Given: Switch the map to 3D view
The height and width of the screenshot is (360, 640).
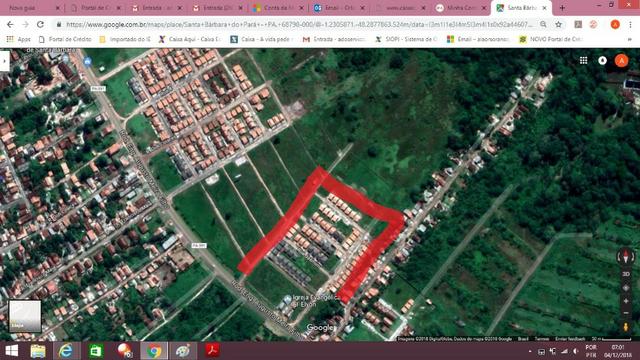Looking at the screenshot, I should coord(626,274).
